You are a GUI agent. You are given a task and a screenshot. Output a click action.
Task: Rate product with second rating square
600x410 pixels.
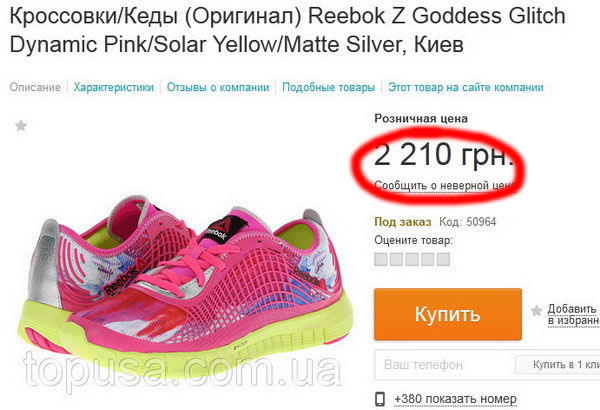[x=396, y=259]
